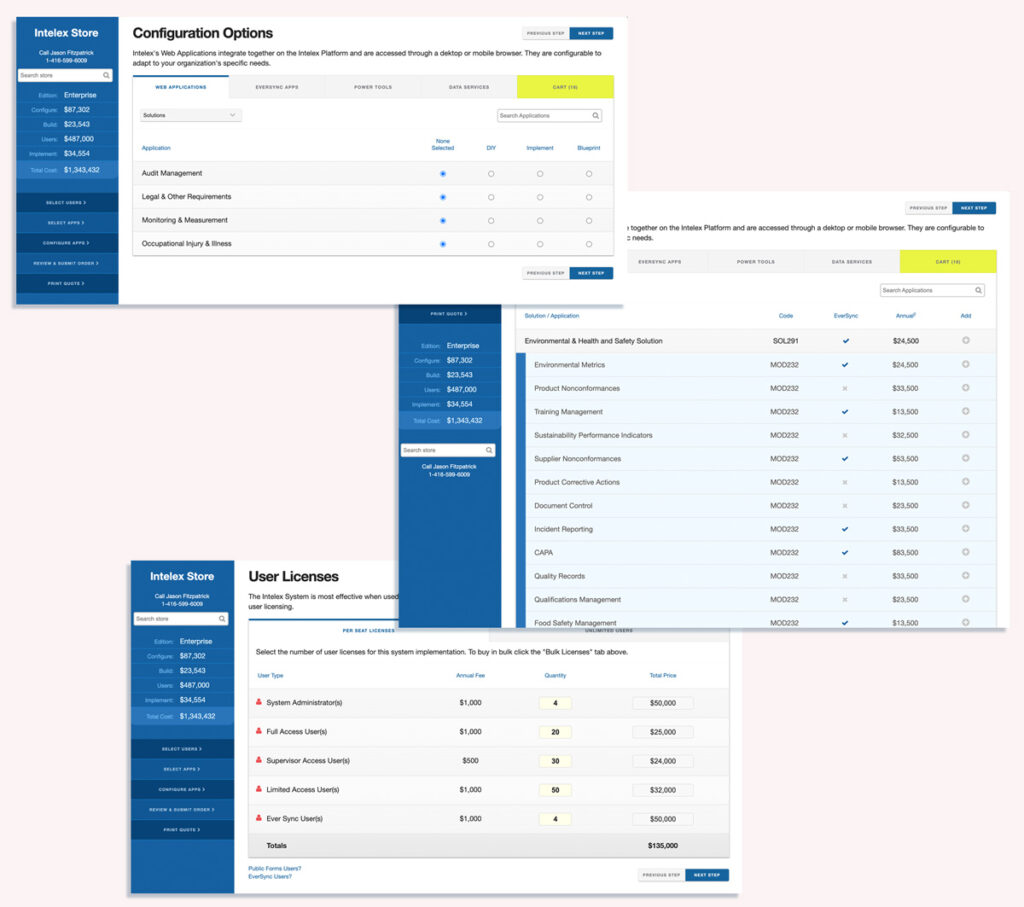The width and height of the screenshot is (1024, 907).
Task: Click the add icon for CAPA row
Action: [965, 552]
